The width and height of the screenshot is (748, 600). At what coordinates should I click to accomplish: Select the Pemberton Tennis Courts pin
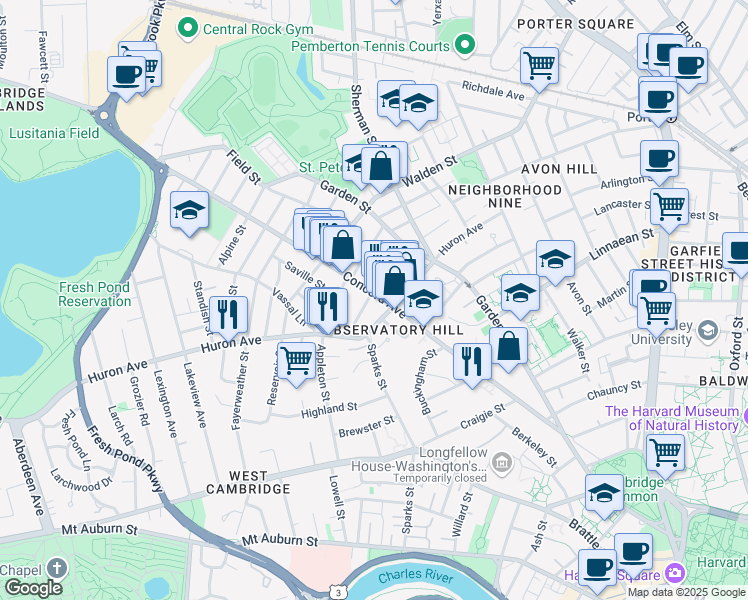(464, 46)
